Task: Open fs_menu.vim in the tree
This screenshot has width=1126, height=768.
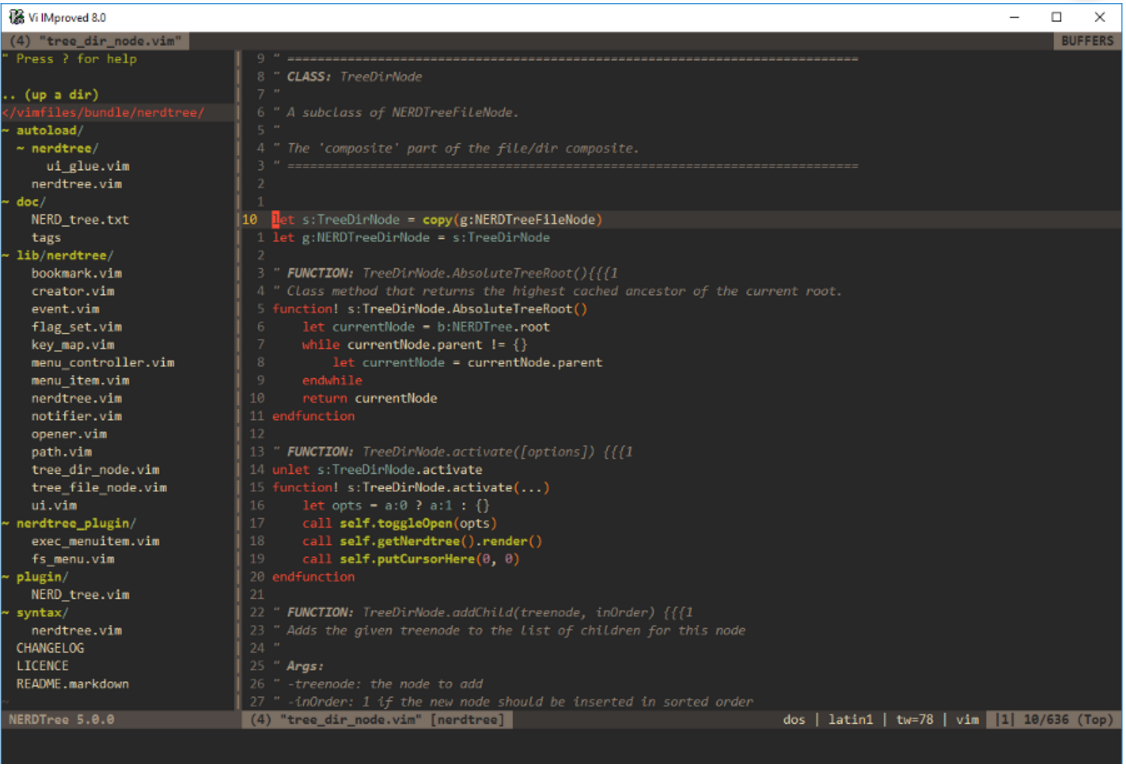Action: 73,559
